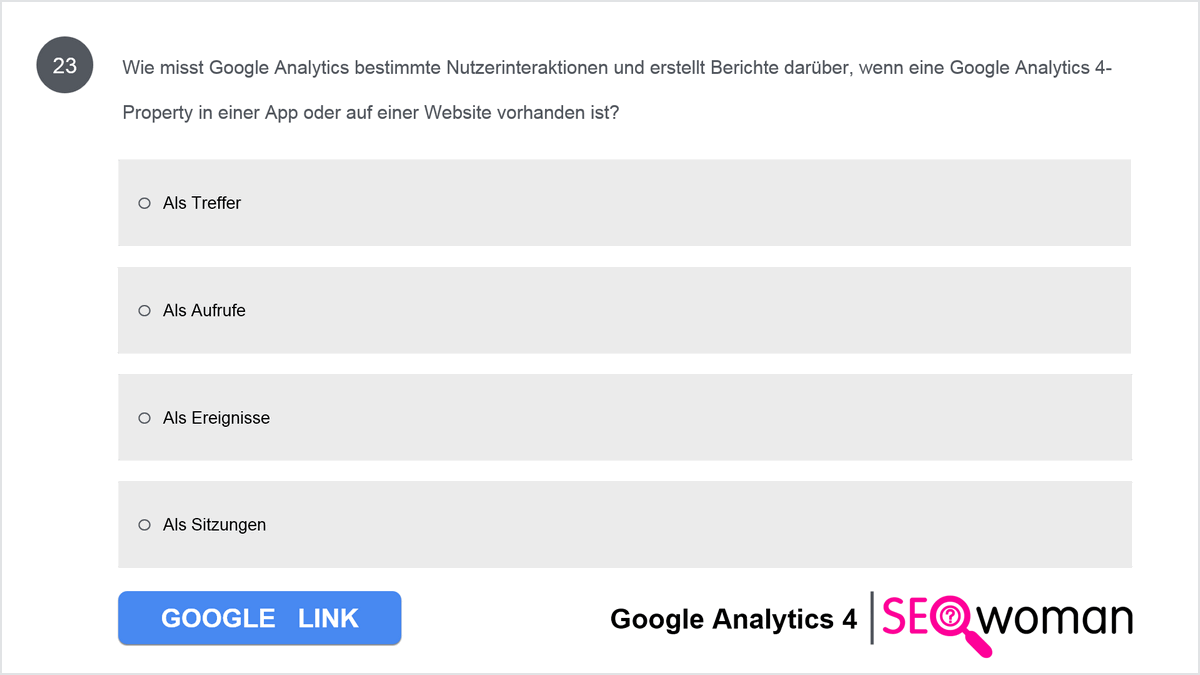Click the word "LINK" on the blue button
1200x675 pixels.
click(328, 618)
